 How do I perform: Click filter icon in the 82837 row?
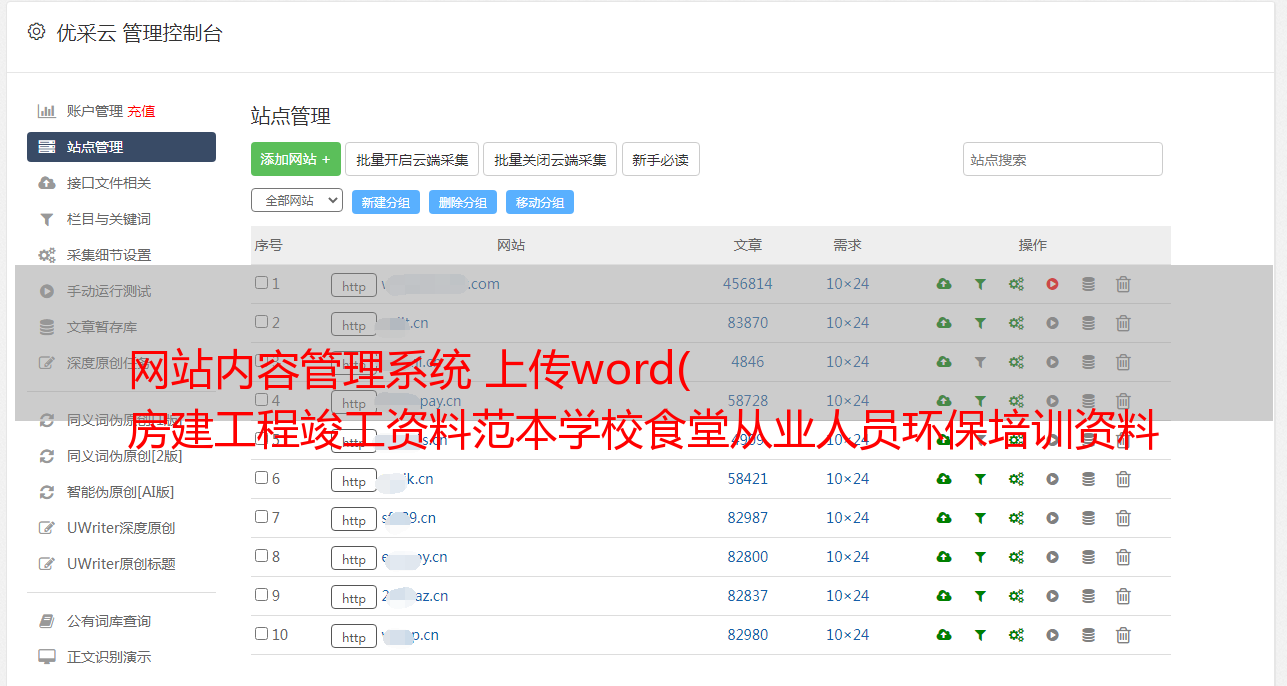[x=980, y=596]
